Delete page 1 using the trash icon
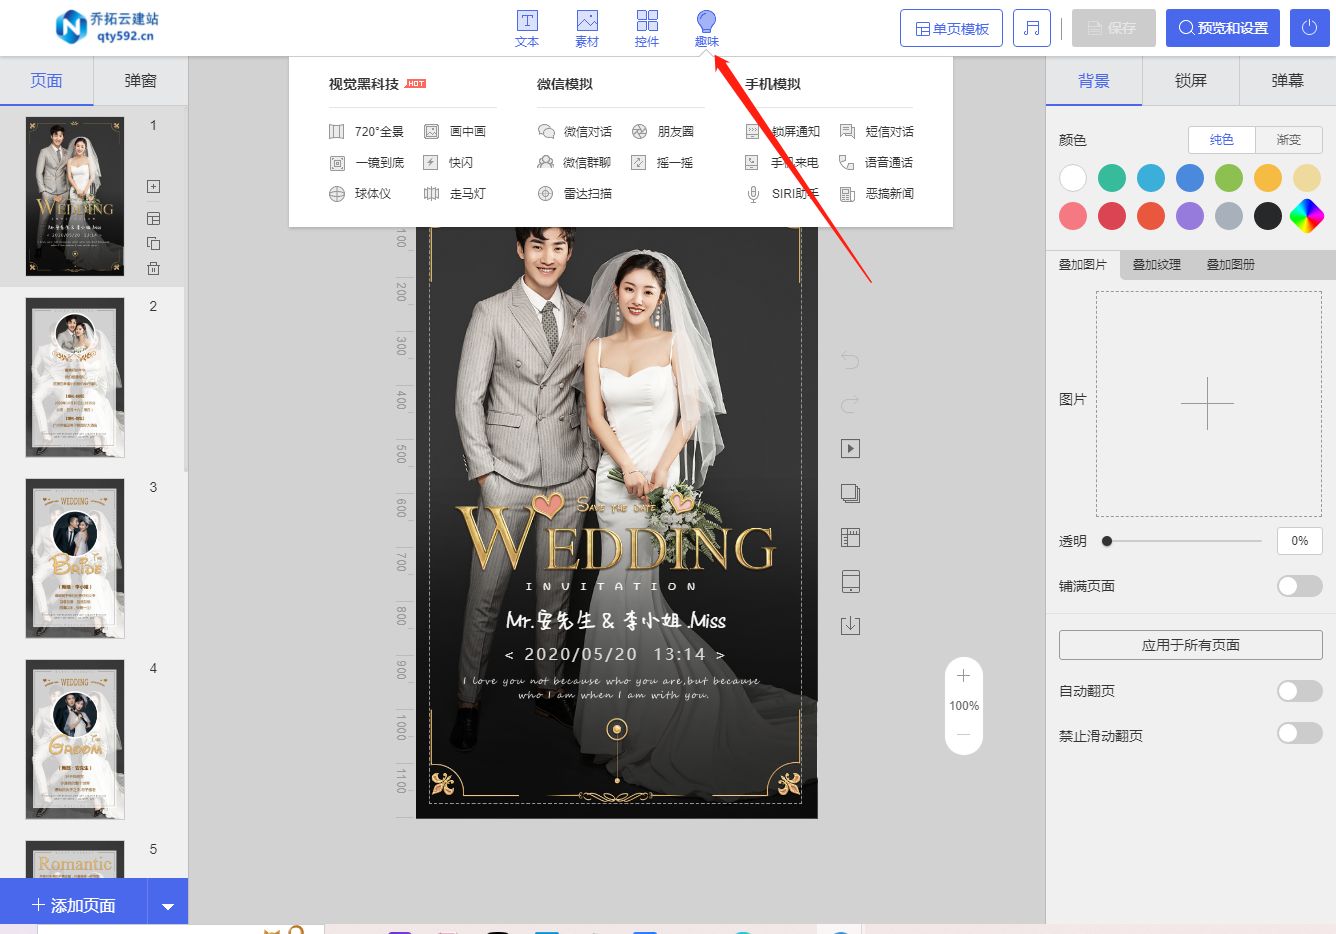This screenshot has height=934, width=1336. 152,268
